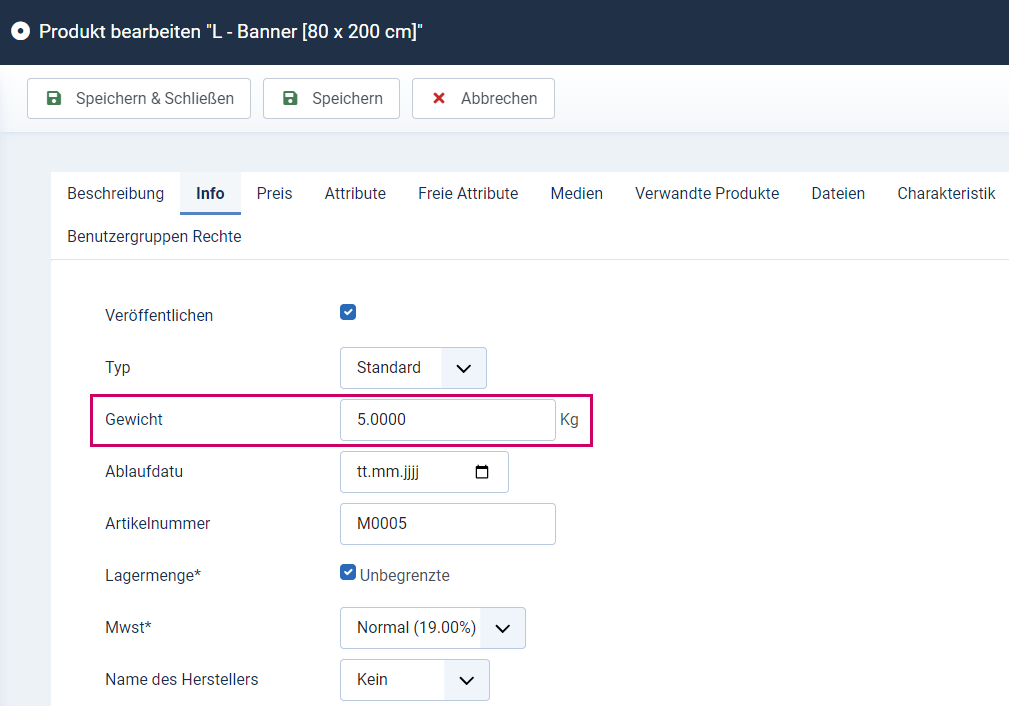Switch to the Medien tab

pyautogui.click(x=577, y=193)
